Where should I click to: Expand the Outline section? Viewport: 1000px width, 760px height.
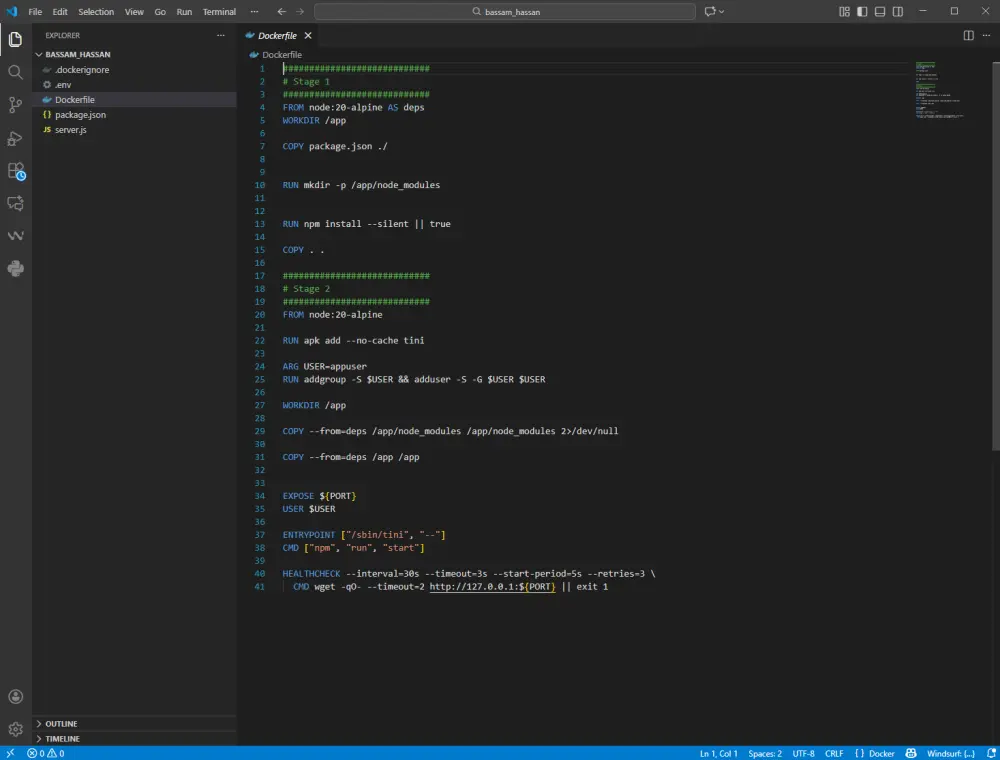(x=61, y=723)
